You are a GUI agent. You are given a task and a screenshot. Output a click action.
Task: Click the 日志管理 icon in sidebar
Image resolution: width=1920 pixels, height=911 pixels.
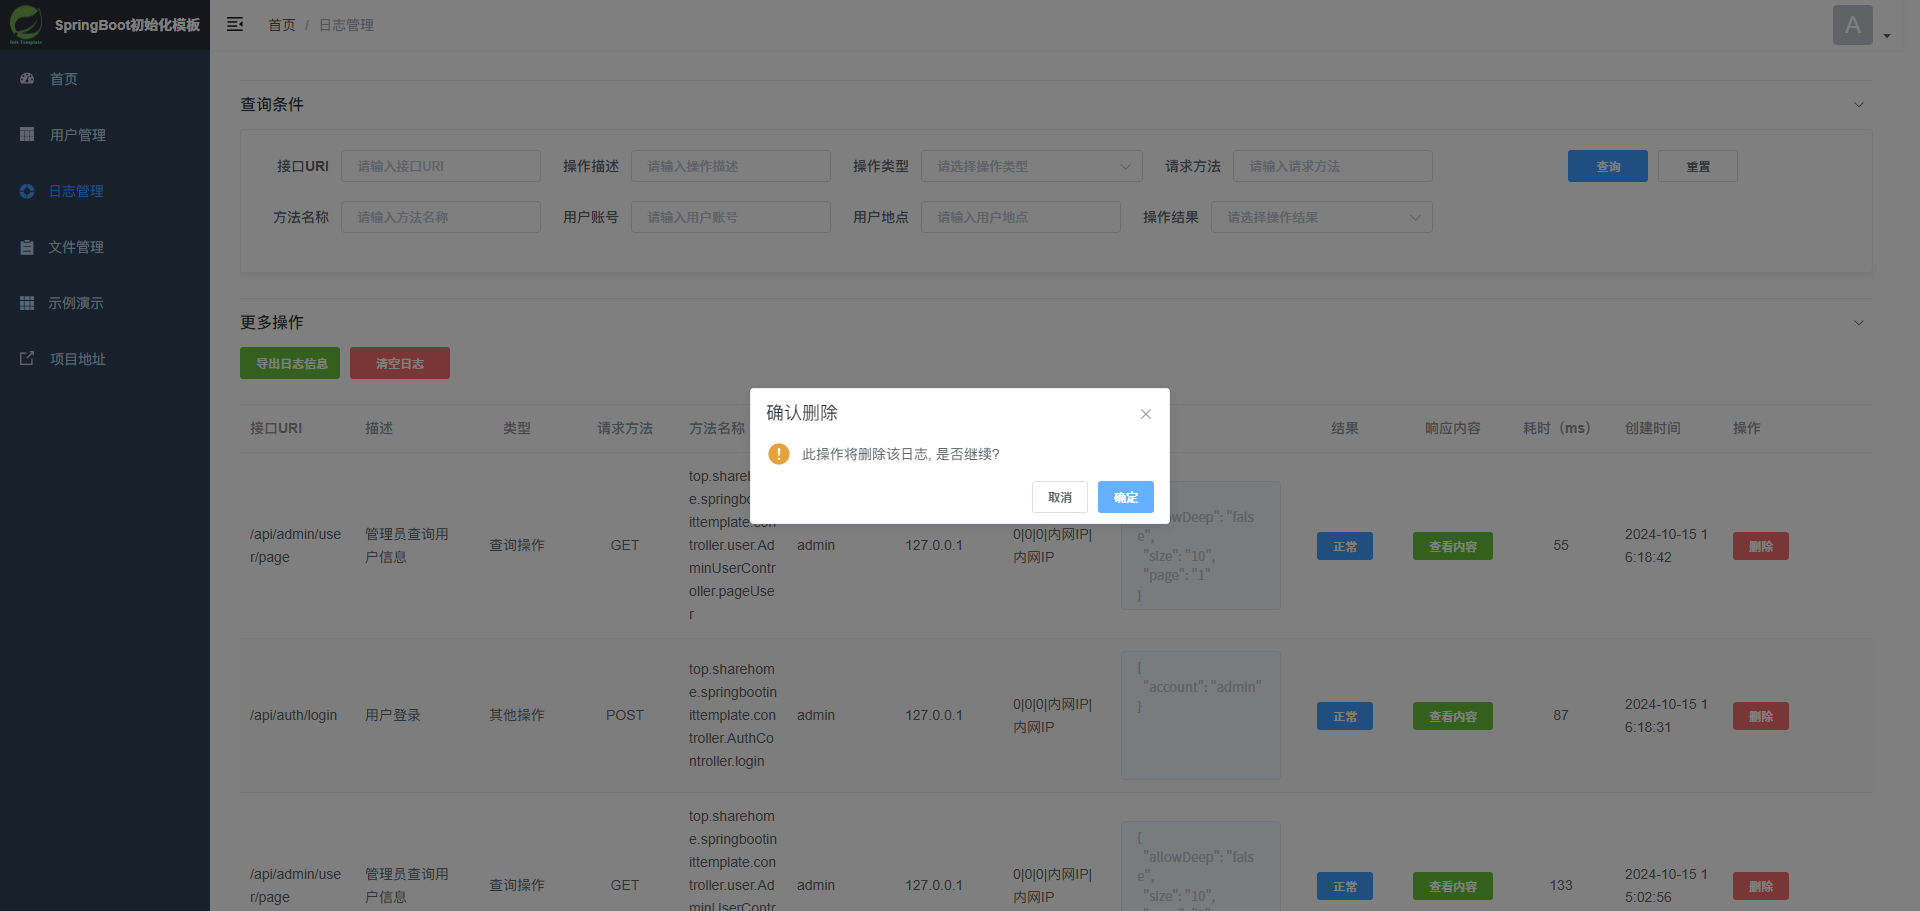coord(27,190)
